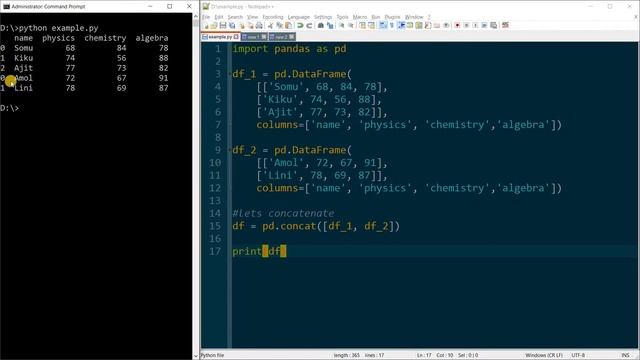
Task: Click the Playback macro icon
Action: tap(476, 25)
